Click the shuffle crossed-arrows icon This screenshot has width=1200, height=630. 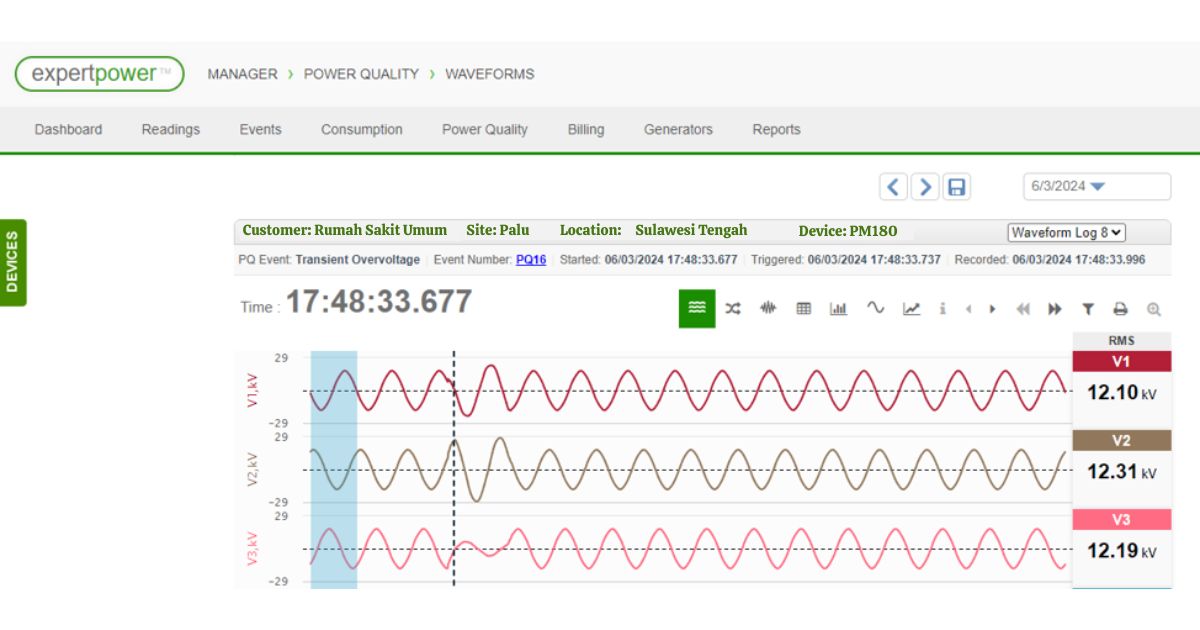733,309
